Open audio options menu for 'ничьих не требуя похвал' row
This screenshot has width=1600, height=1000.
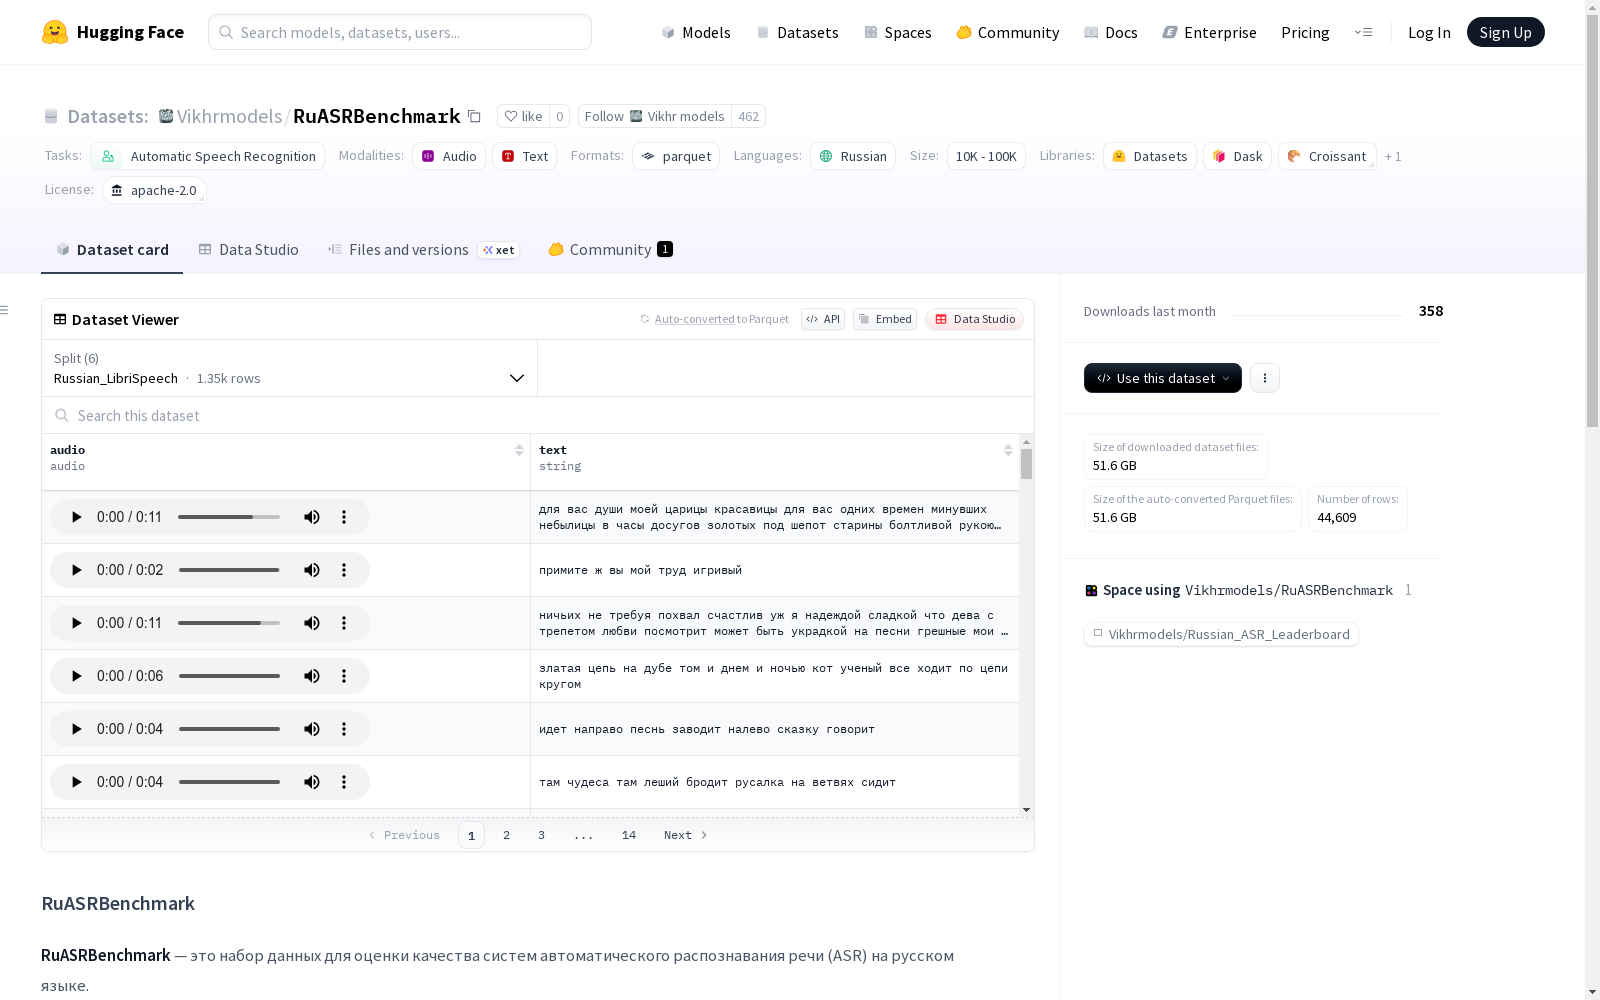344,623
